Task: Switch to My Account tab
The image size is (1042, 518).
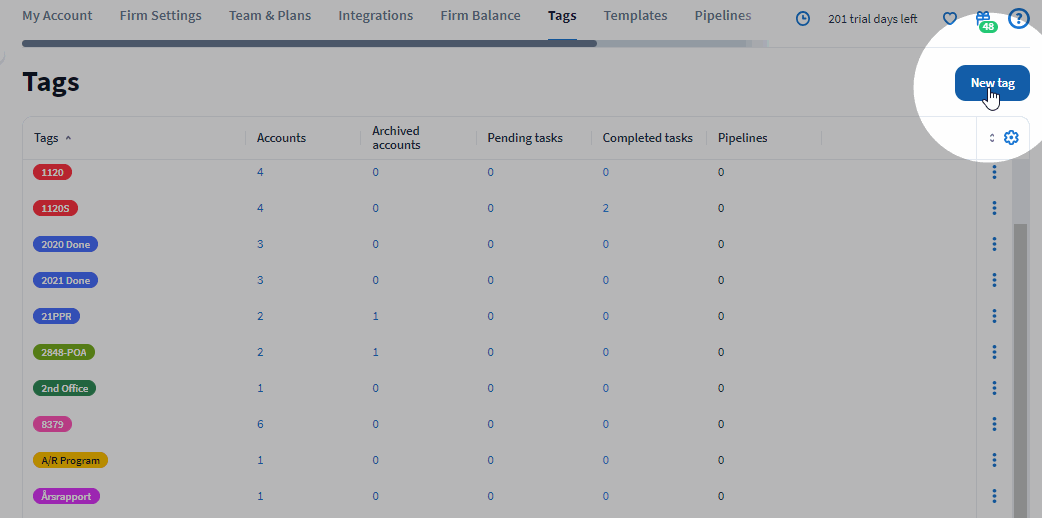Action: pos(57,15)
